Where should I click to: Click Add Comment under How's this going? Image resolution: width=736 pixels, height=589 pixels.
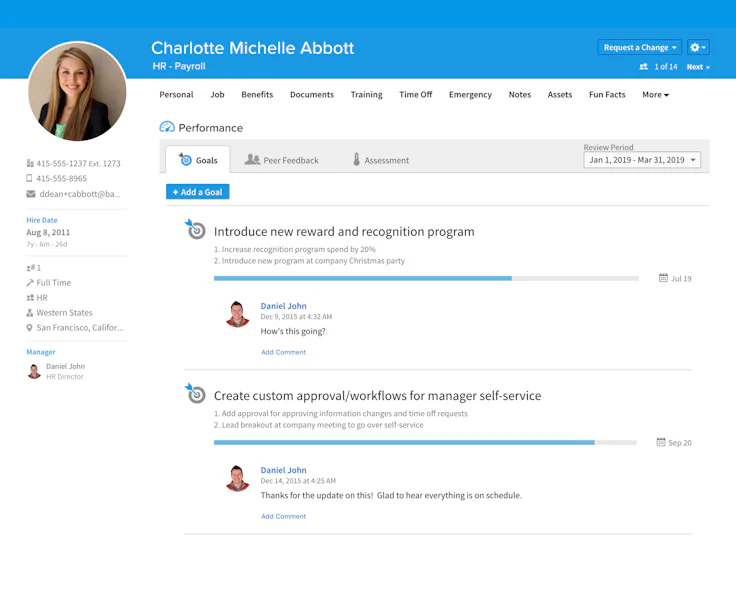(284, 352)
